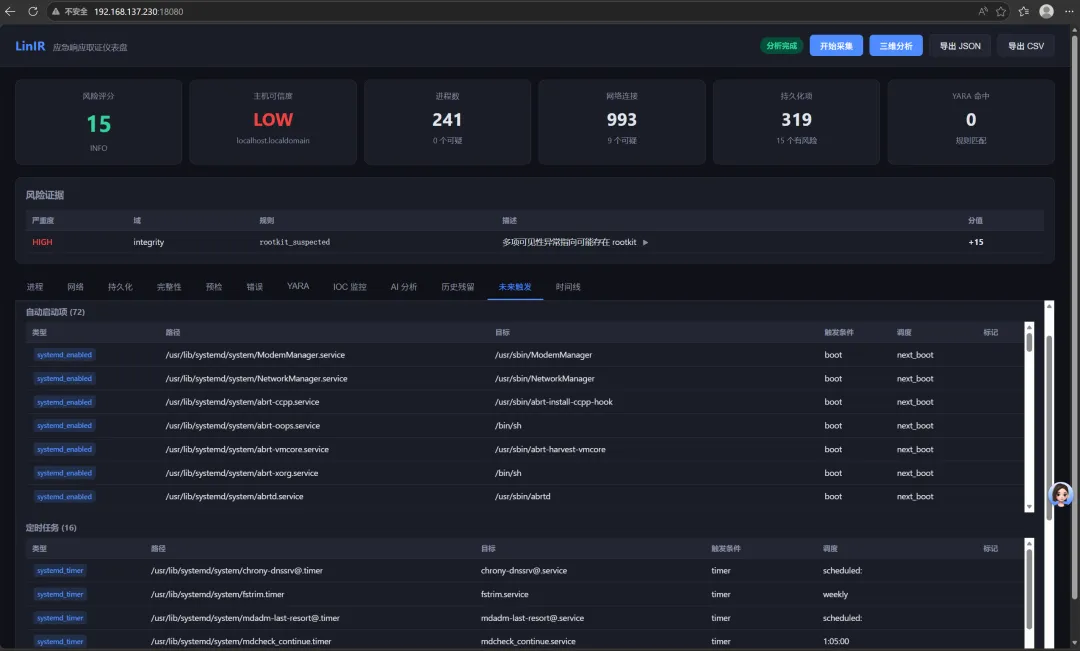Switch to the 持久化 tab

(120, 287)
